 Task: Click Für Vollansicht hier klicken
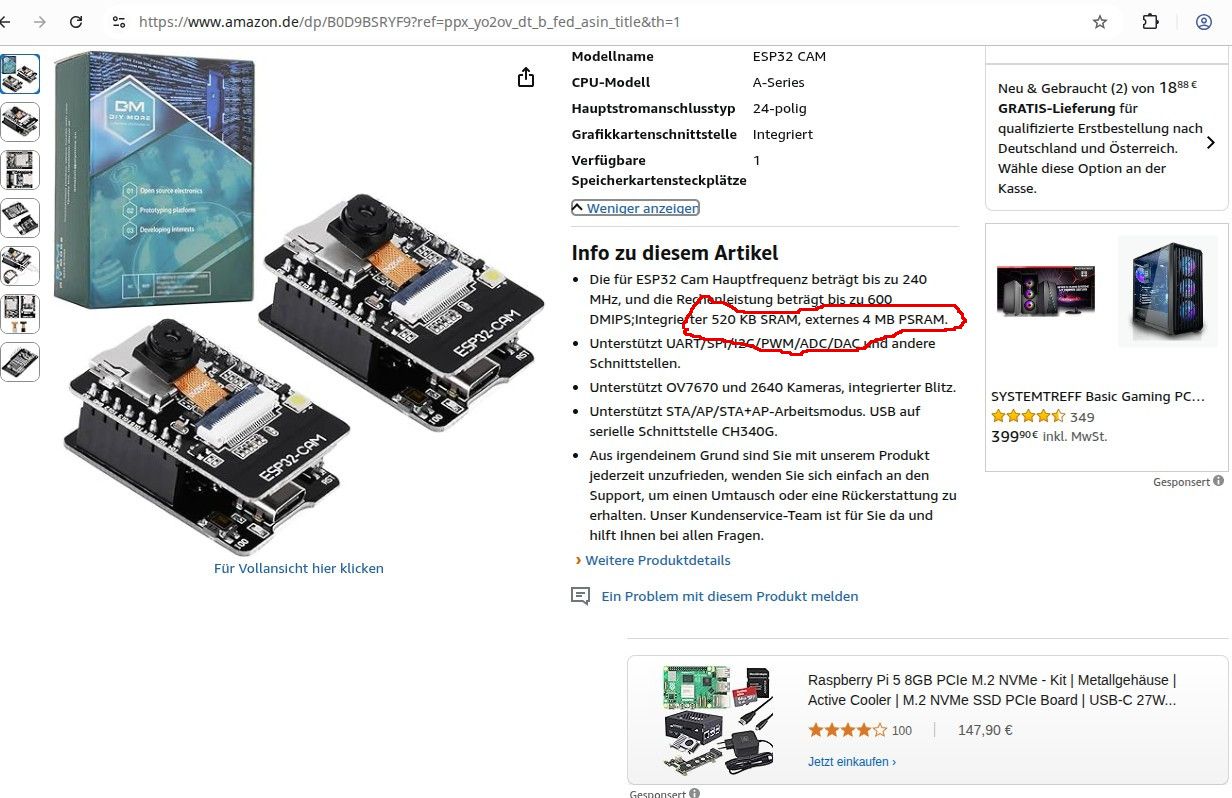point(299,568)
